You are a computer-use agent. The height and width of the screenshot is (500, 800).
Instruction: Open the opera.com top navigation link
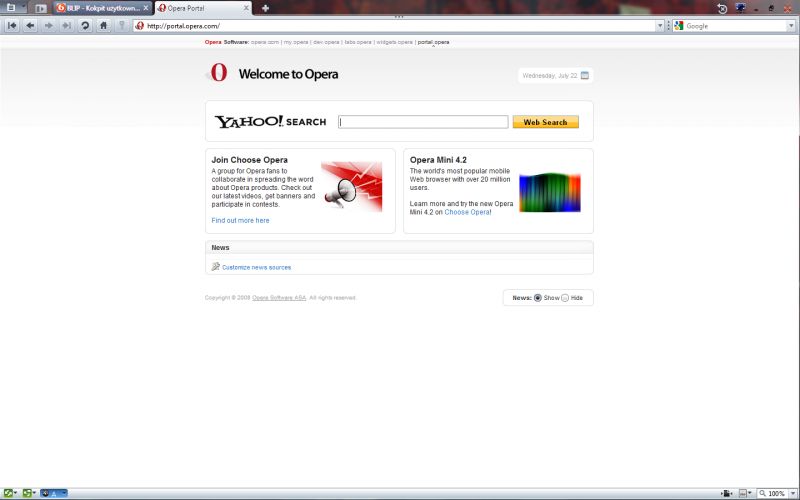click(x=265, y=42)
